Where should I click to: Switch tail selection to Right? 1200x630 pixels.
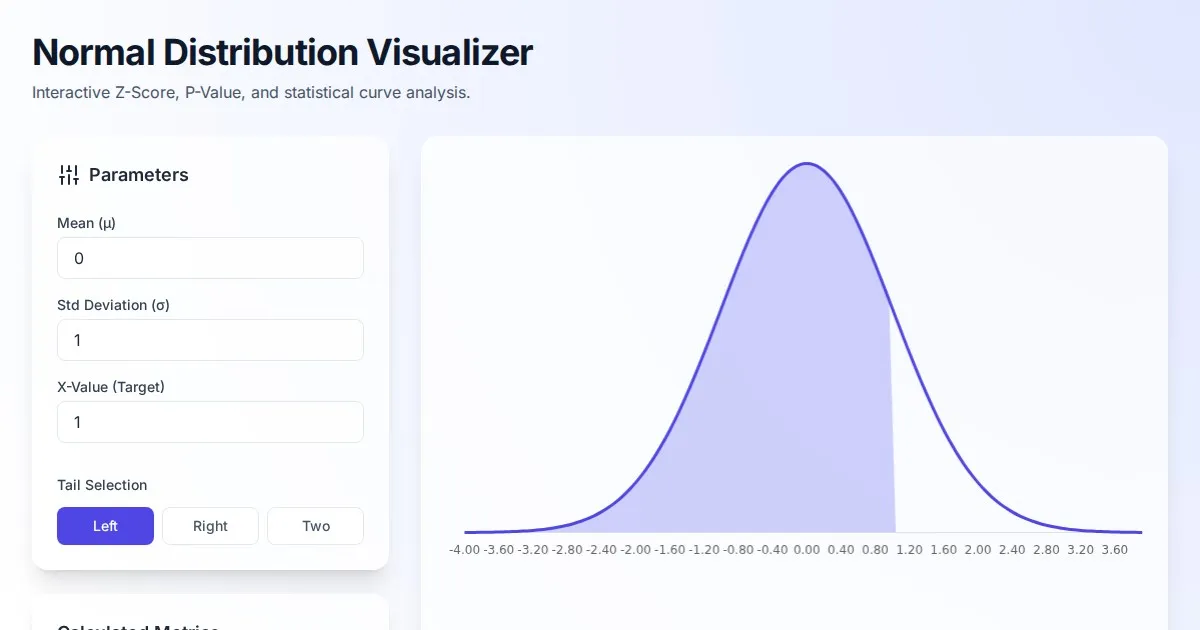tap(210, 526)
